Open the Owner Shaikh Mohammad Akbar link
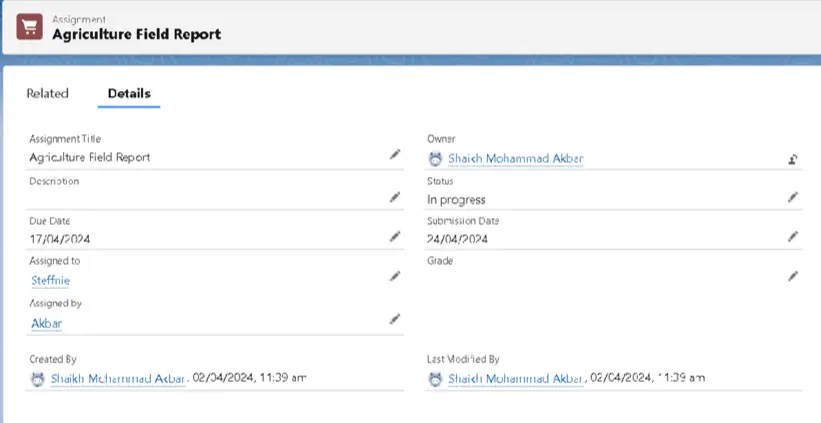The height and width of the screenshot is (423, 821). [515, 159]
